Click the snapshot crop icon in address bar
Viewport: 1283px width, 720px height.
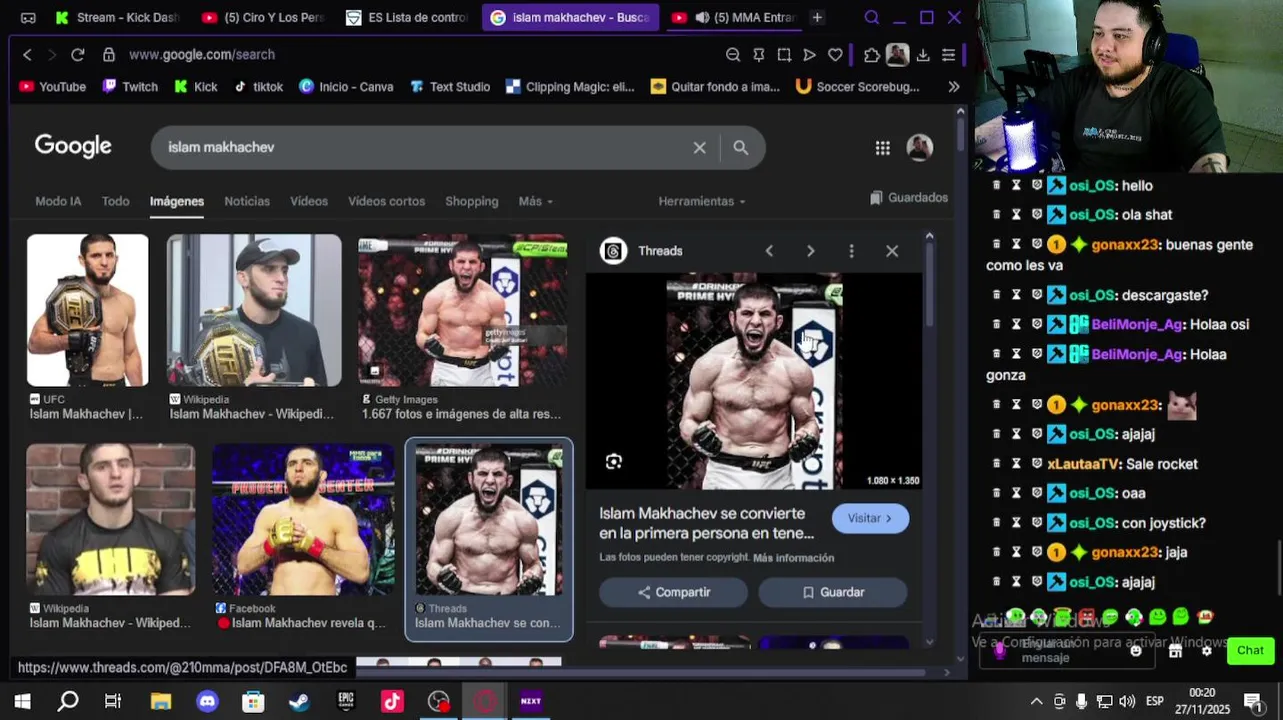(x=784, y=55)
